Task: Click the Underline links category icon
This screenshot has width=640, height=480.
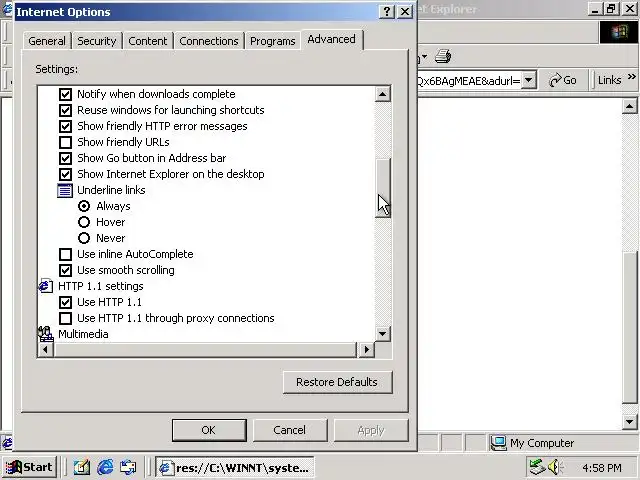Action: tap(65, 190)
